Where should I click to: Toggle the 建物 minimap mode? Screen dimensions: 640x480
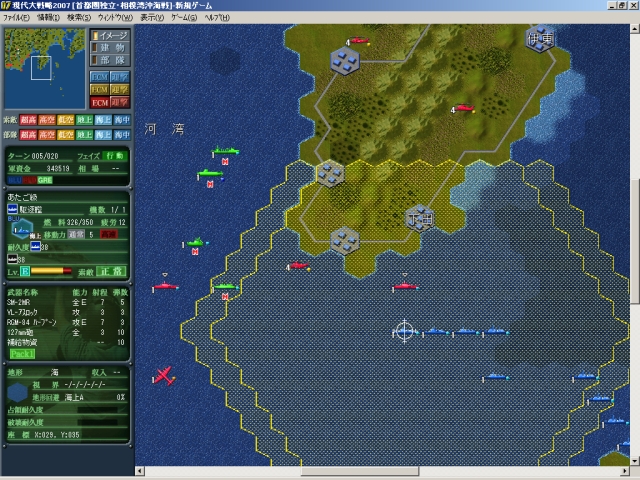point(110,48)
